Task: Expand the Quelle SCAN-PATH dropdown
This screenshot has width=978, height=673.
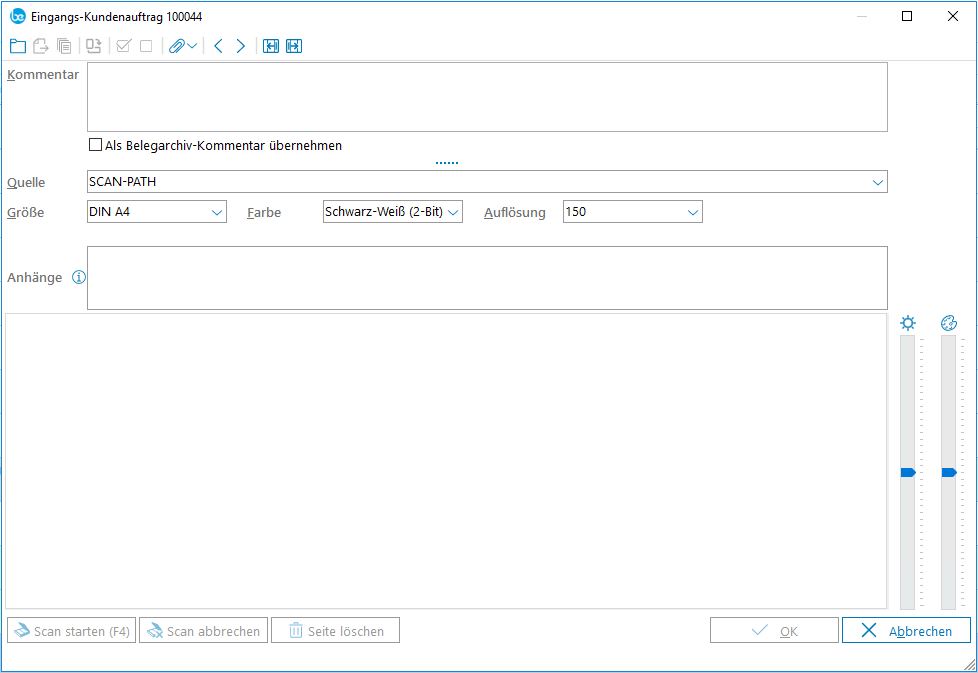Action: (877, 182)
